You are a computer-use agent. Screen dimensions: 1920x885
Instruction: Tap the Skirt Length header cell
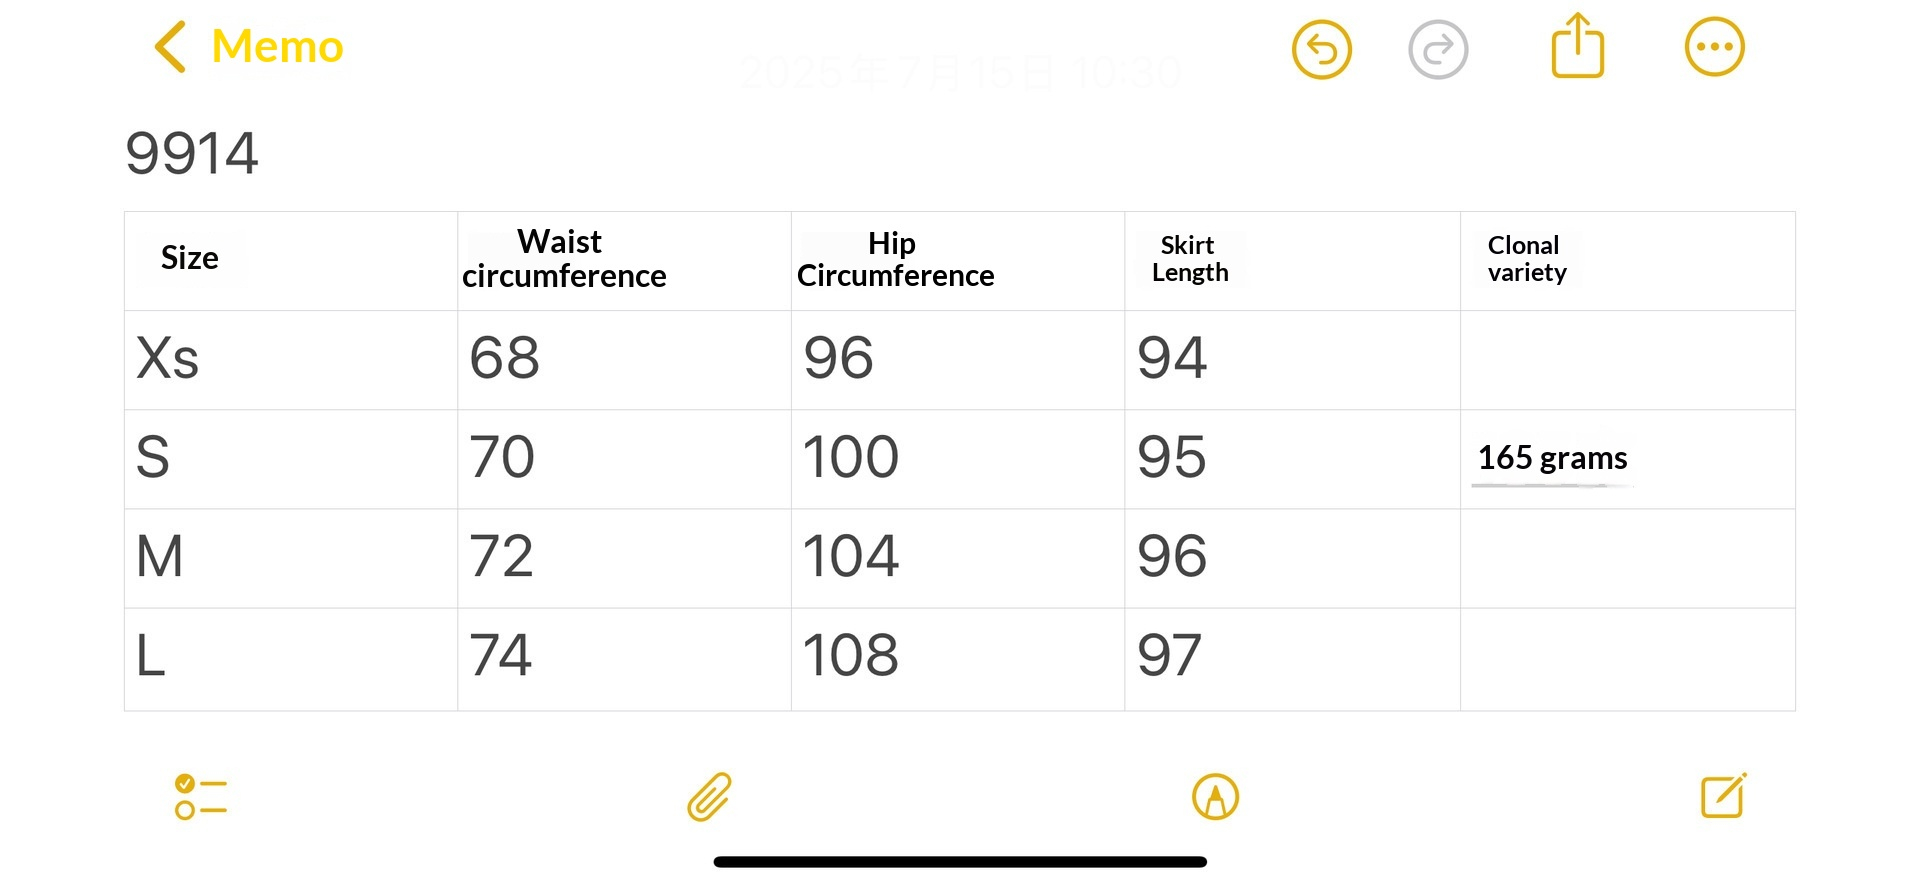click(1189, 259)
